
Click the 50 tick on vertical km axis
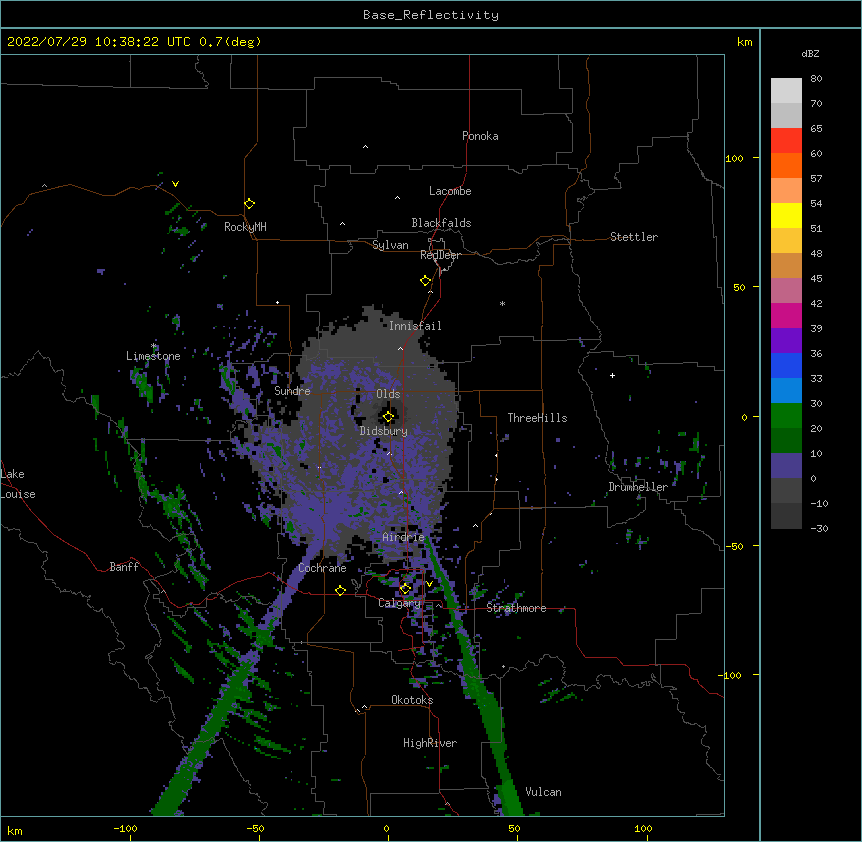pyautogui.click(x=739, y=287)
